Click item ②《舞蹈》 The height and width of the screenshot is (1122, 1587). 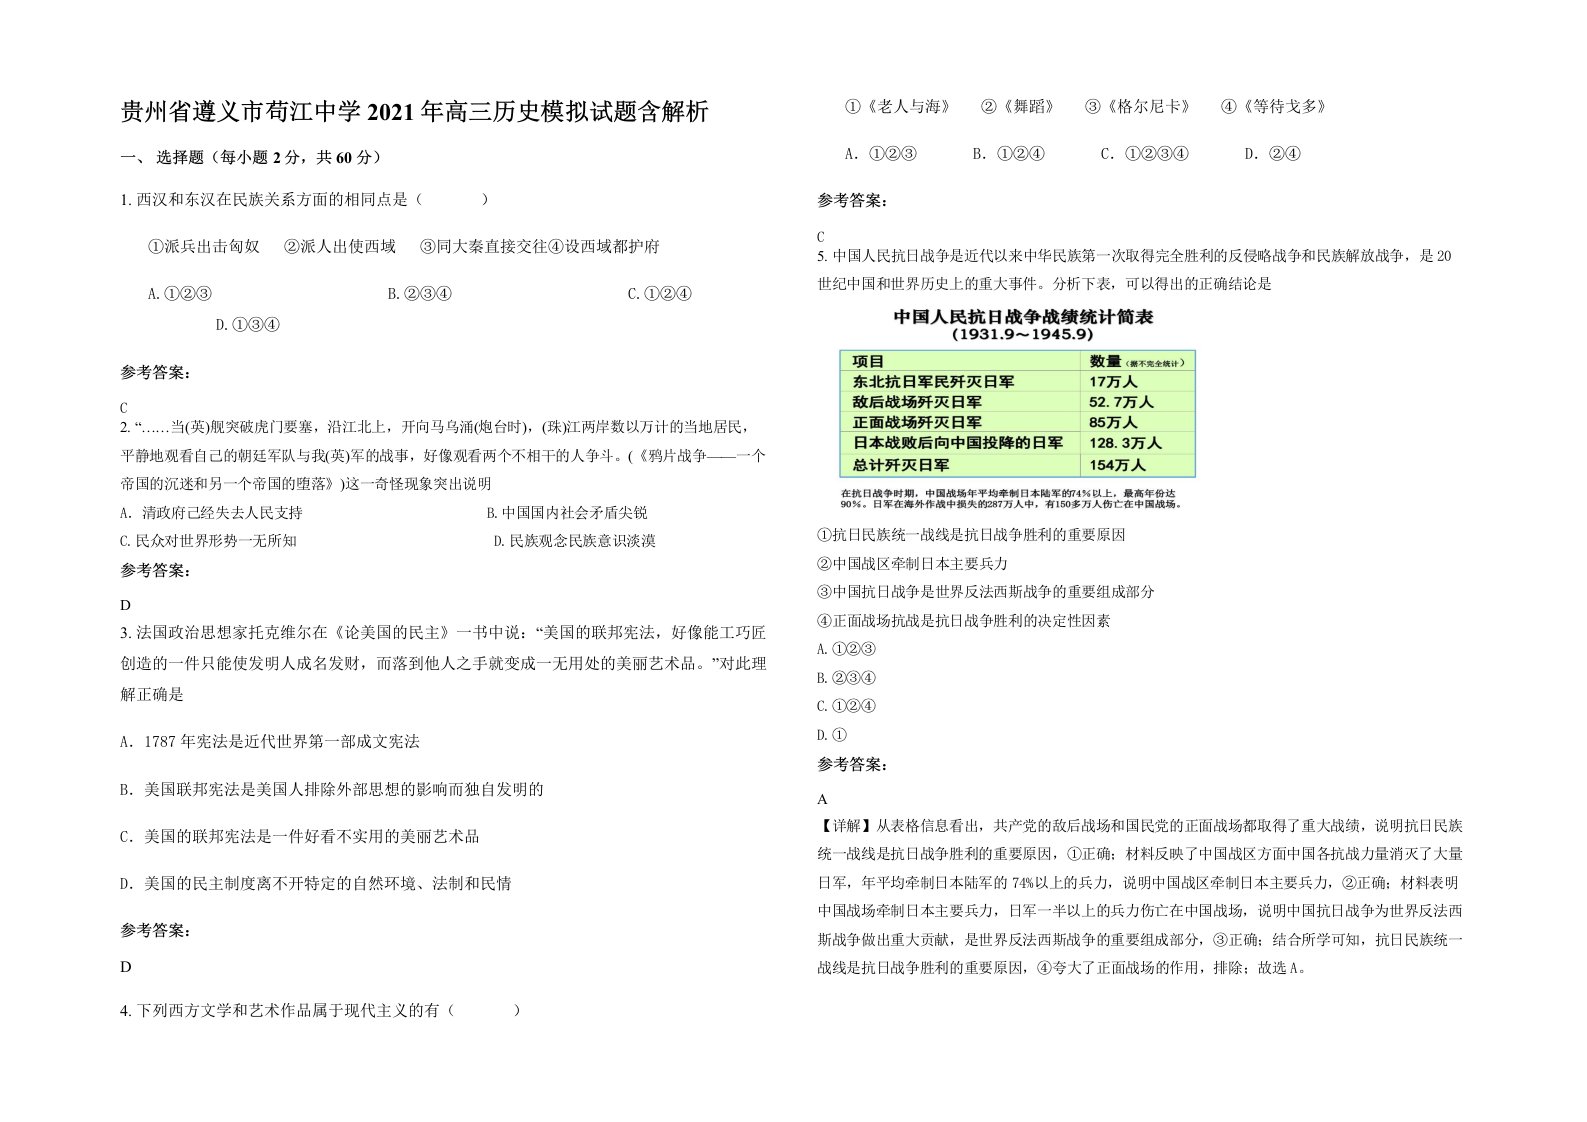(1018, 106)
